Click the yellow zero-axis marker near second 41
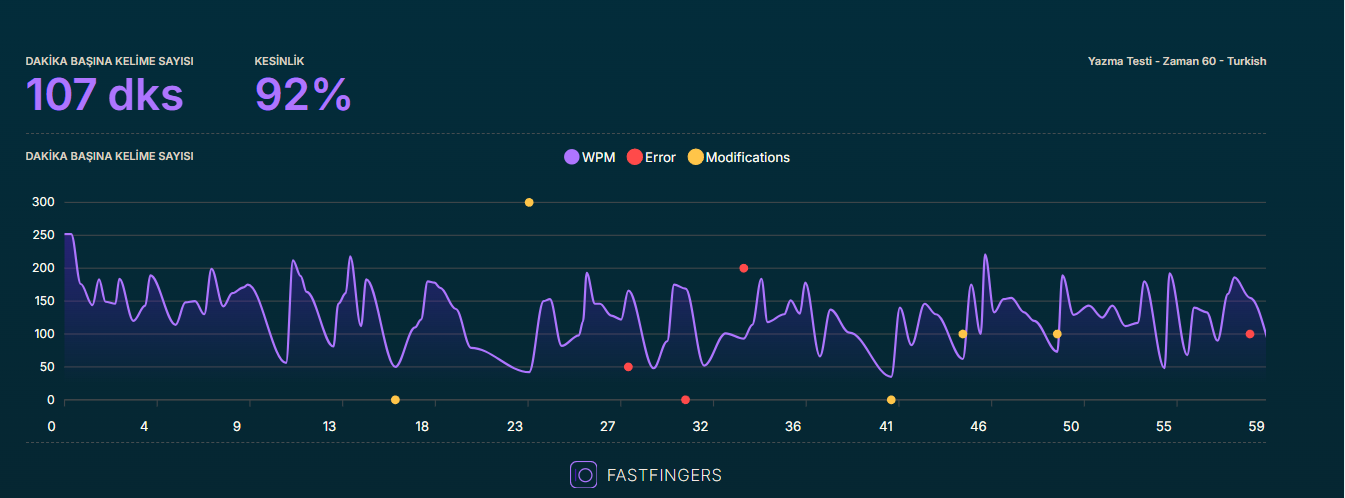Viewport: 1345px width, 498px height. pos(891,400)
